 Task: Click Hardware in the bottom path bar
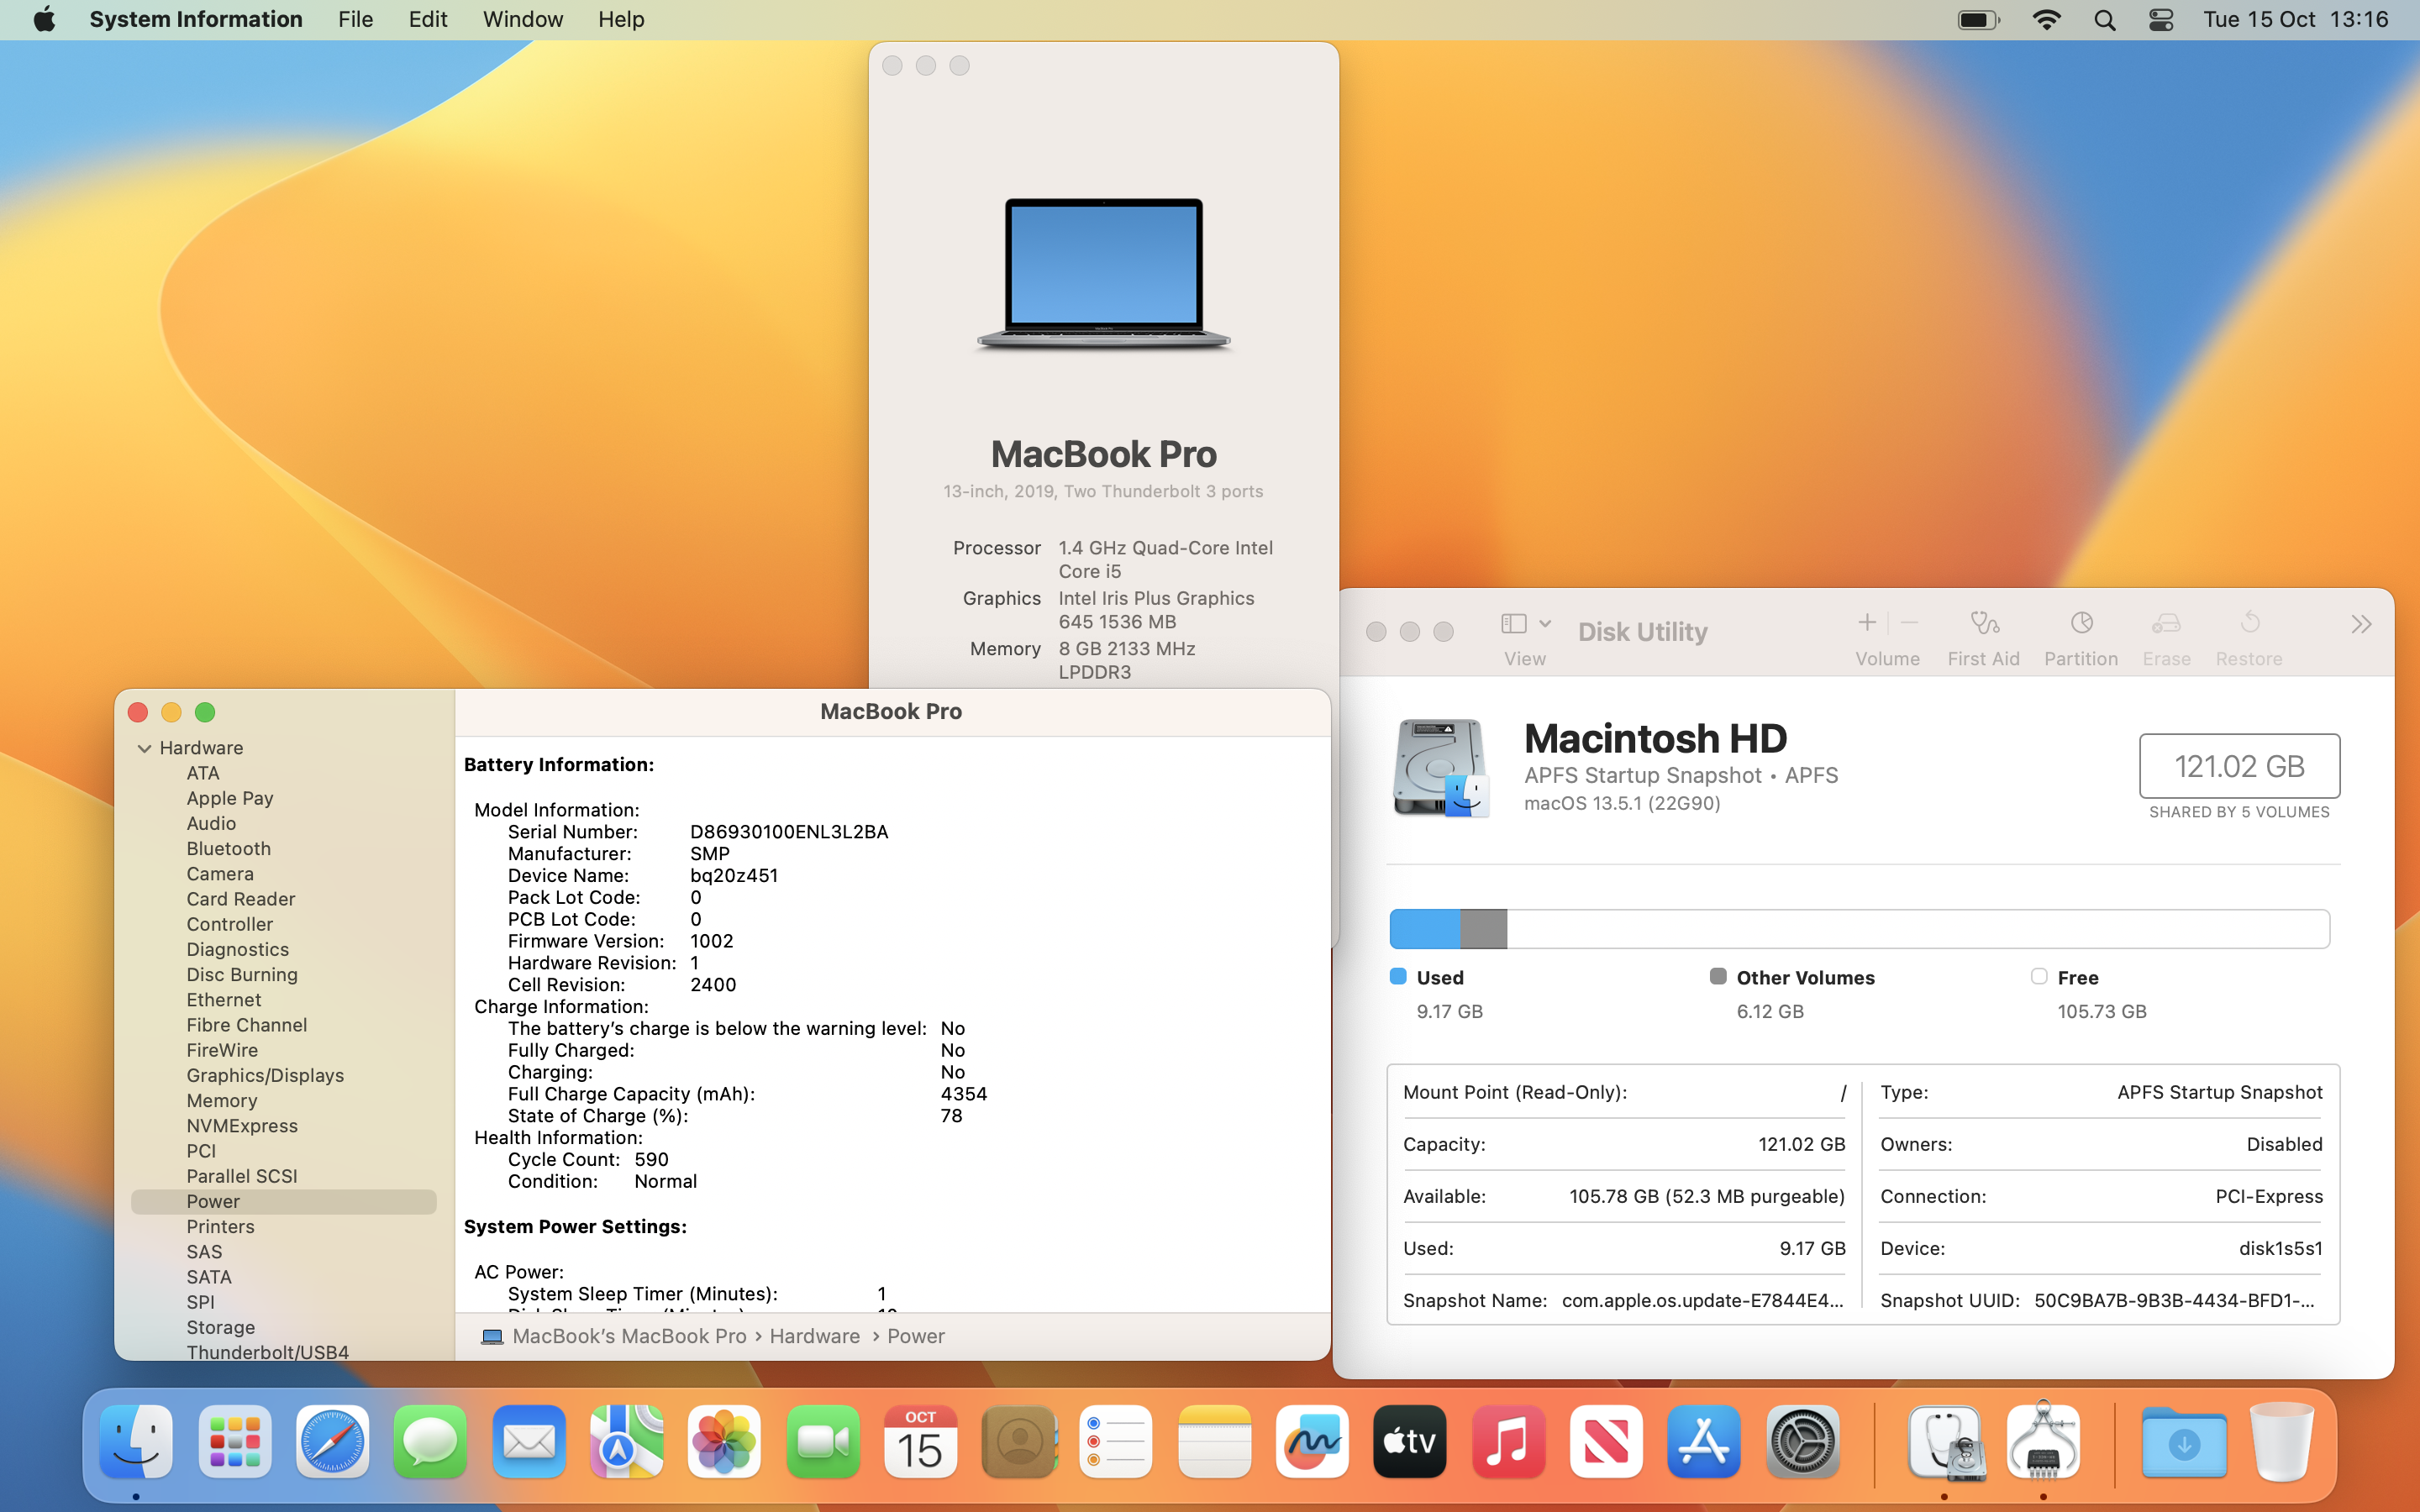point(814,1336)
